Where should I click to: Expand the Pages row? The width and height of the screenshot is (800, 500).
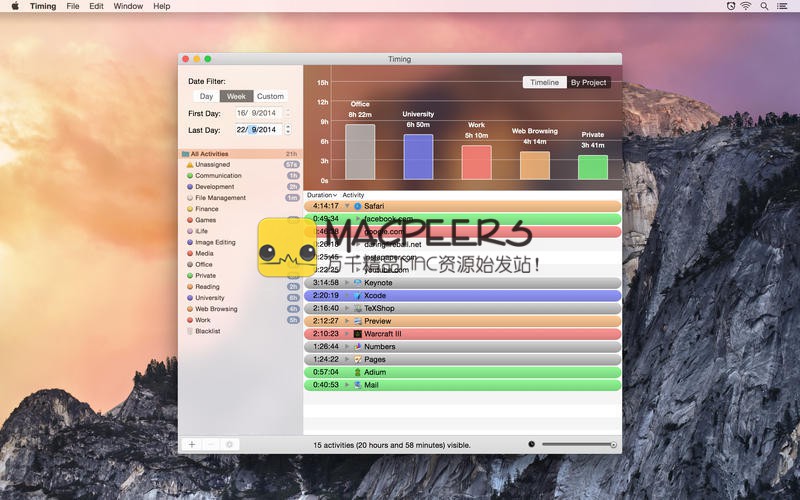(x=347, y=359)
